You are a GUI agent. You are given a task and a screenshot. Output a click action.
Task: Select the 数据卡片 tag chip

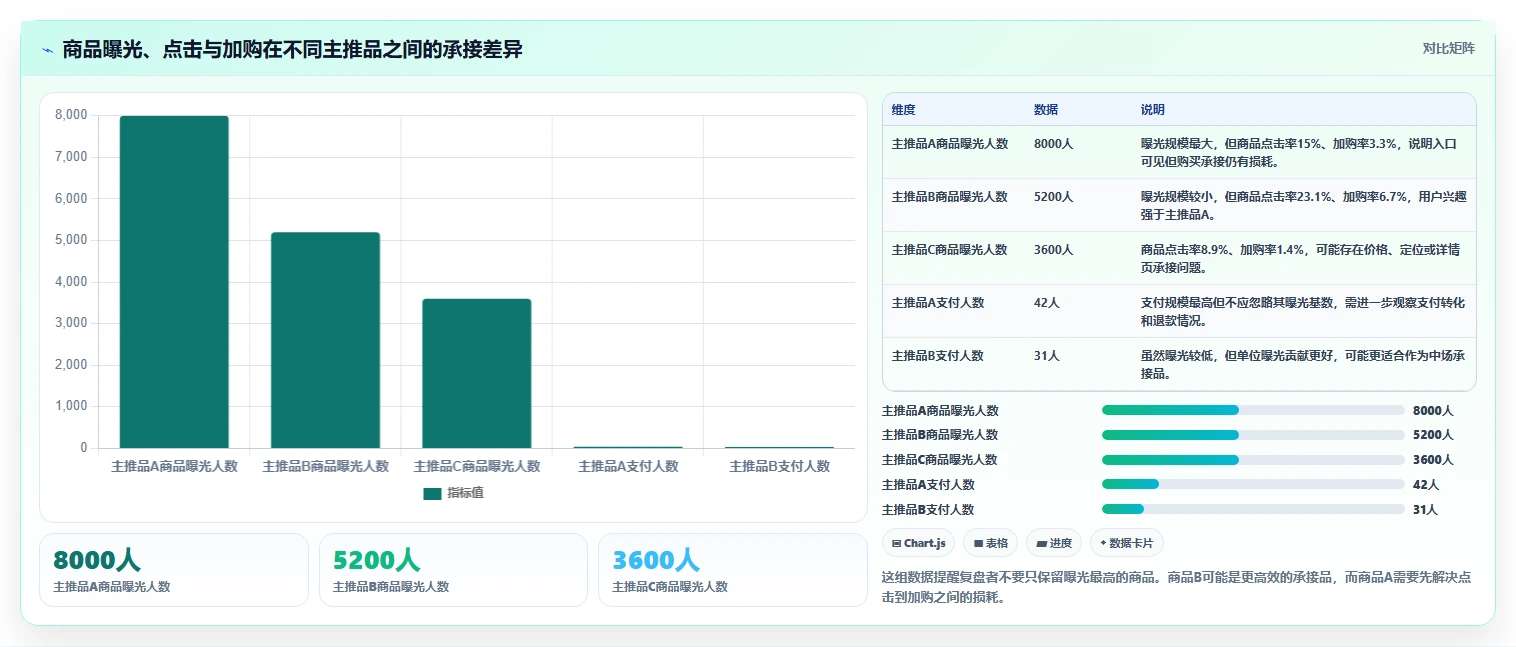tap(1126, 543)
